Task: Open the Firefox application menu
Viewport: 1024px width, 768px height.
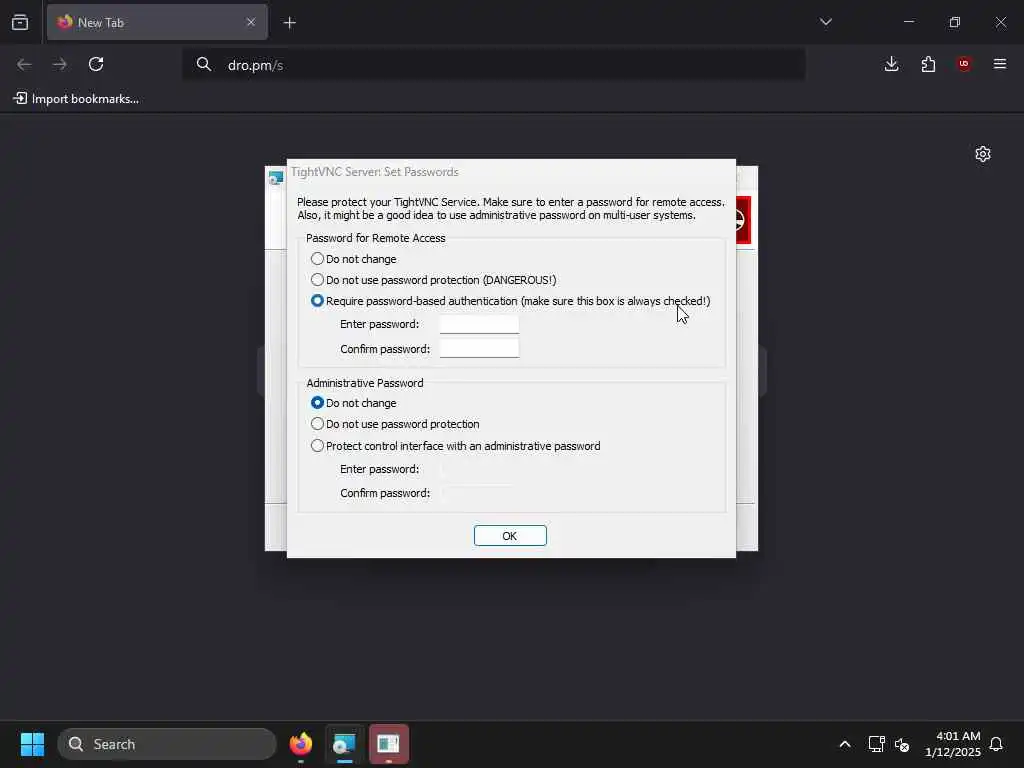Action: click(1000, 64)
